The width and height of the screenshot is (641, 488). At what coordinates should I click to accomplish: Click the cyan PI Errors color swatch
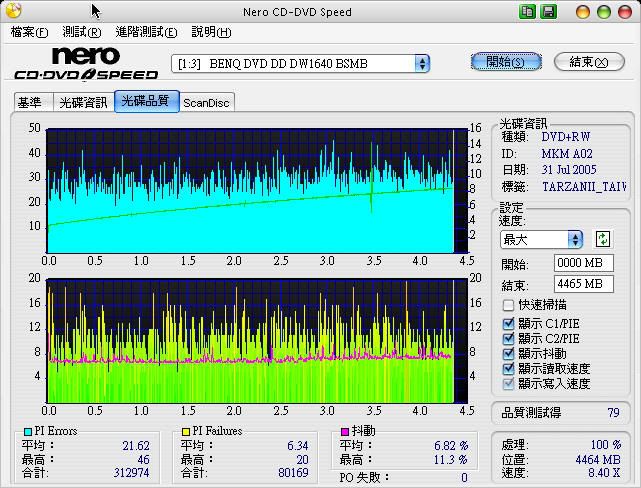[x=28, y=432]
